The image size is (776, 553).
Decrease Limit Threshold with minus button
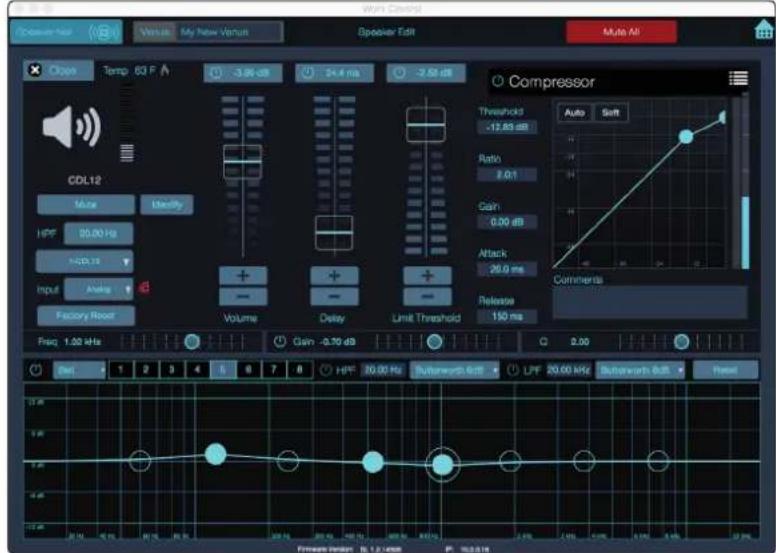427,297
